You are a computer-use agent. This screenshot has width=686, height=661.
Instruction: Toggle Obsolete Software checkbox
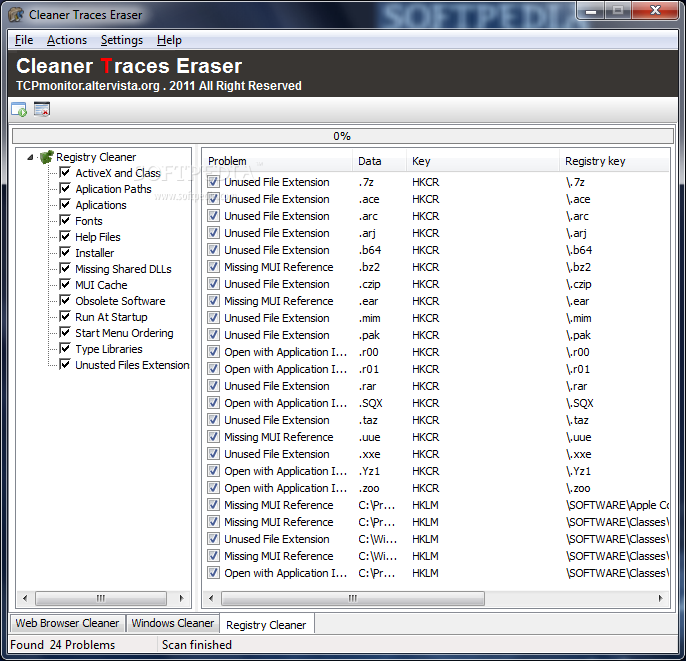click(65, 301)
